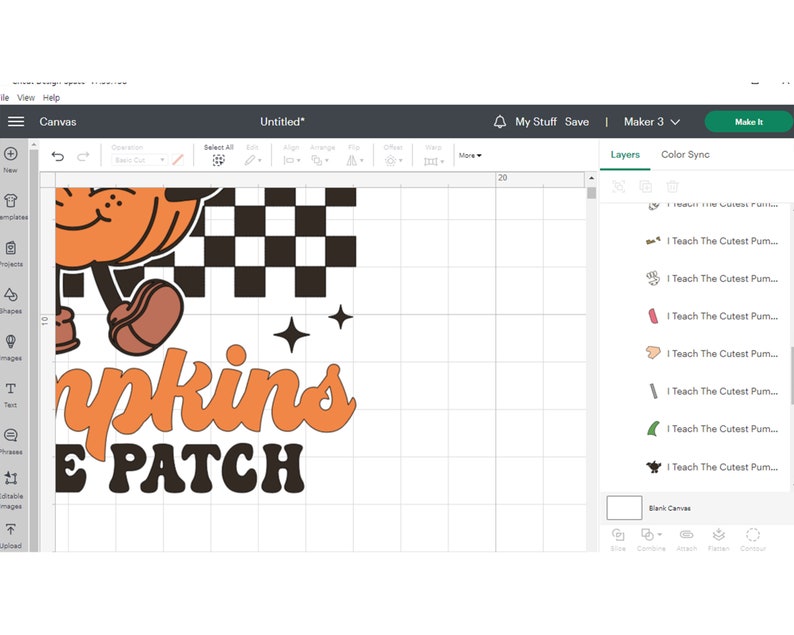Click the Blank Canvas swatch
Screen dimensions: 794x635
[624, 507]
